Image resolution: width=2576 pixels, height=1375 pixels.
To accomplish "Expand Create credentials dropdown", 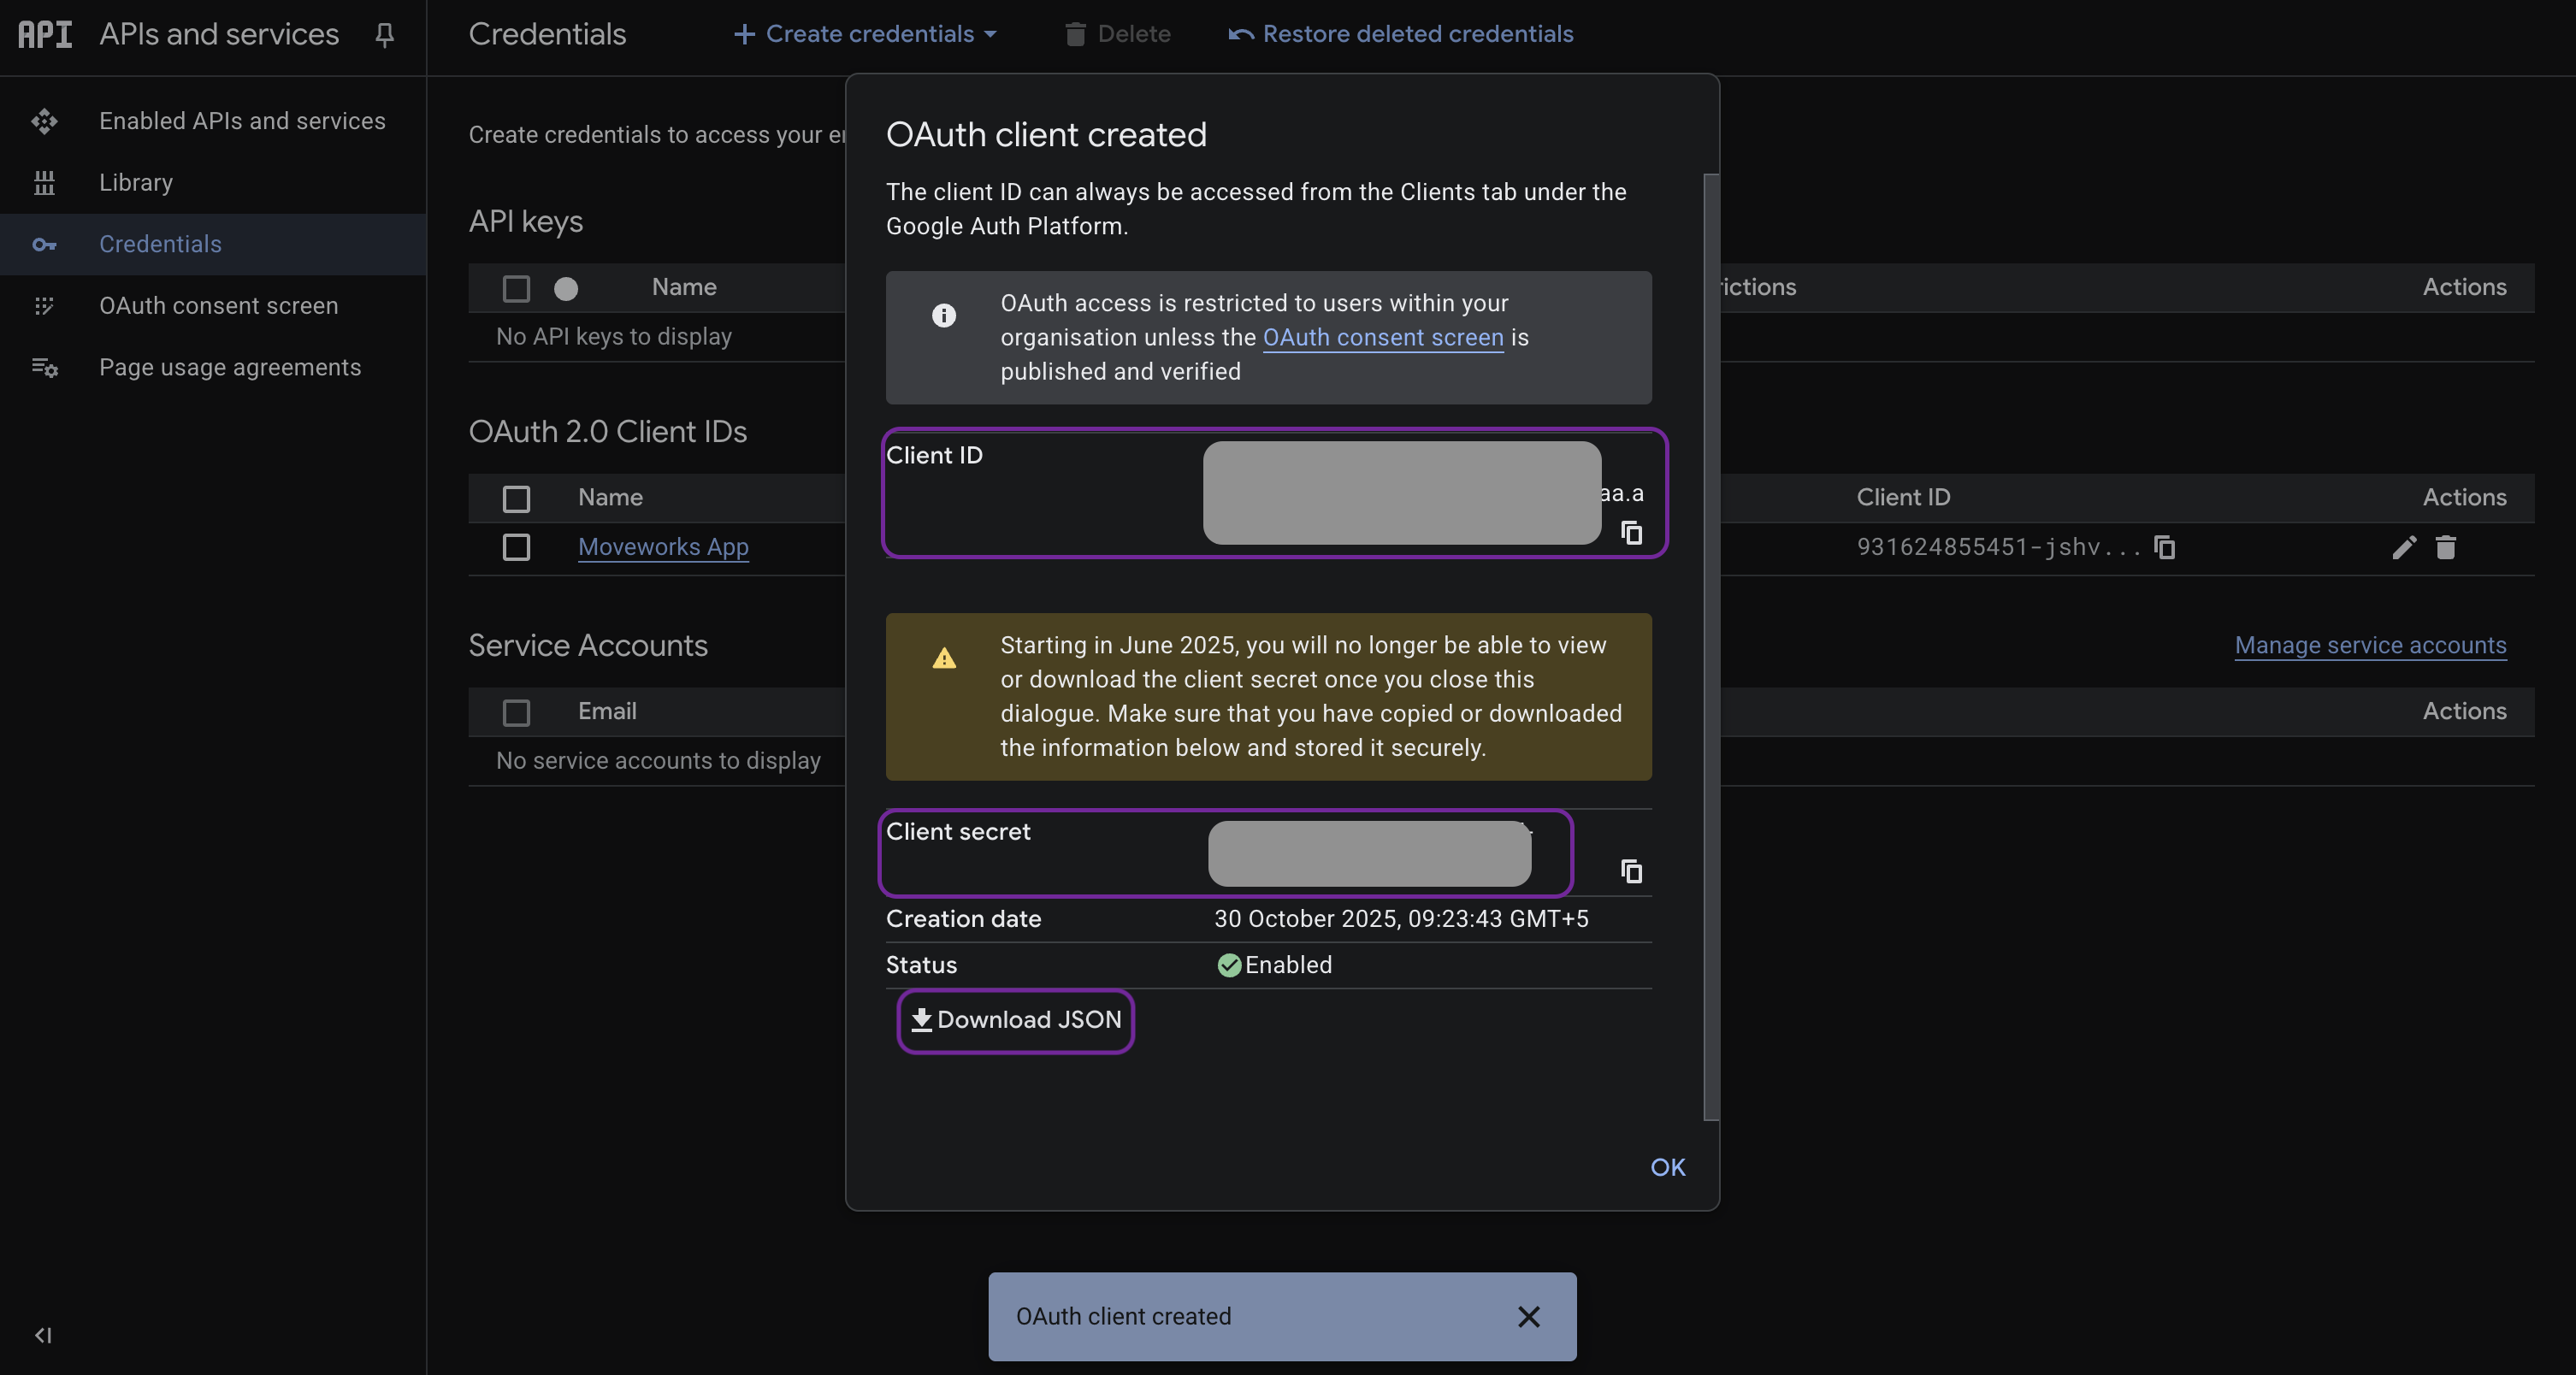I will pos(866,34).
